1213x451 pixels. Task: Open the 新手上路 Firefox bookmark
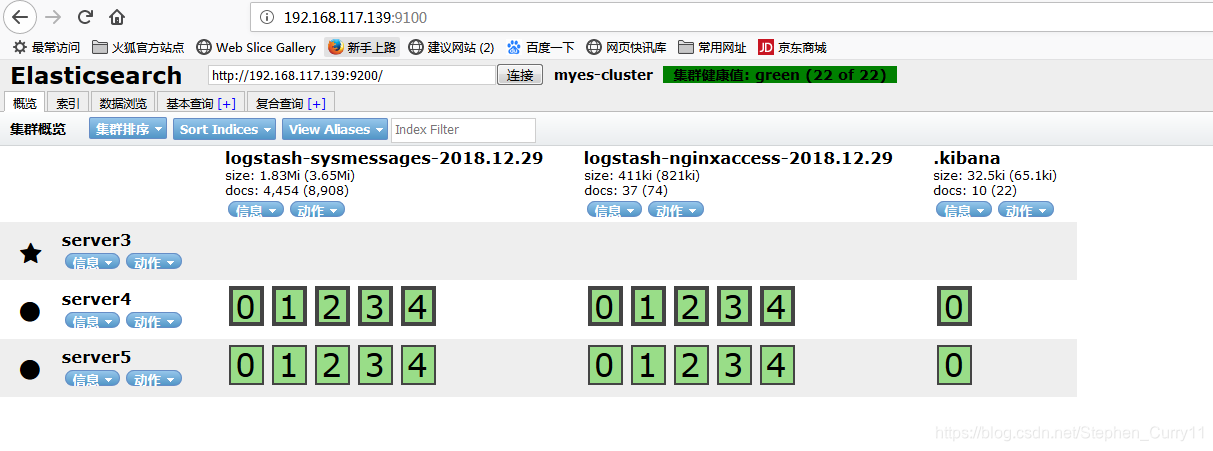361,47
